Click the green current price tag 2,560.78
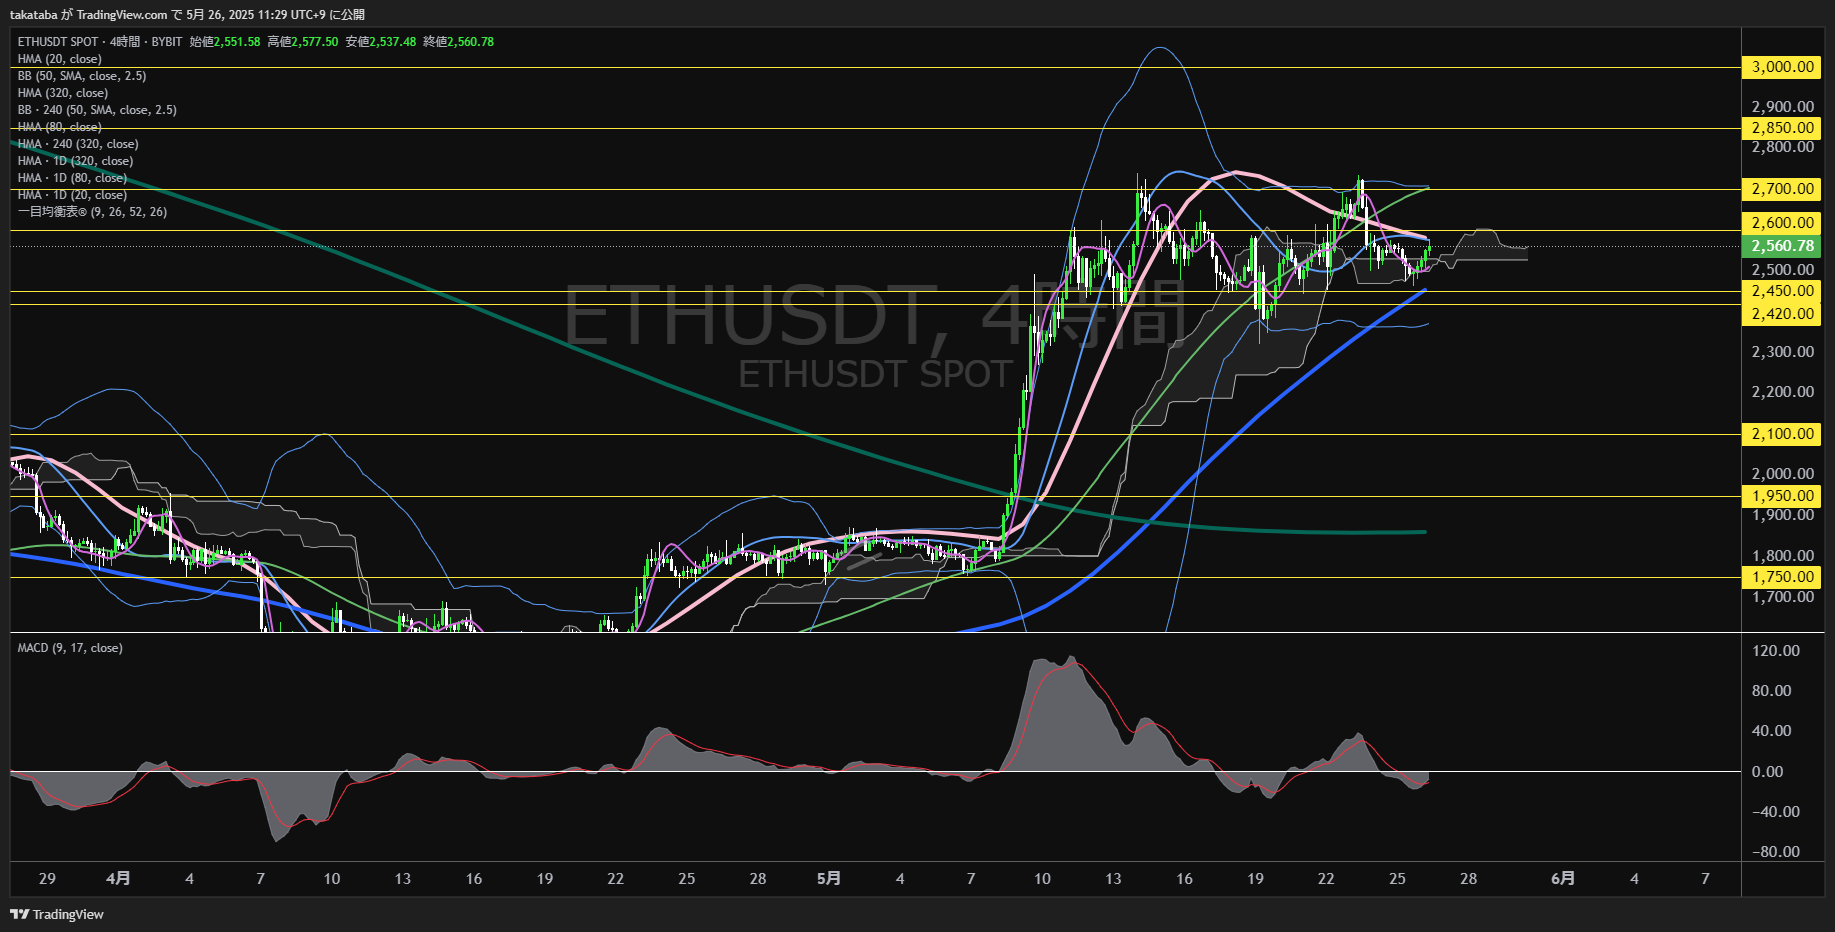1835x932 pixels. pyautogui.click(x=1782, y=246)
